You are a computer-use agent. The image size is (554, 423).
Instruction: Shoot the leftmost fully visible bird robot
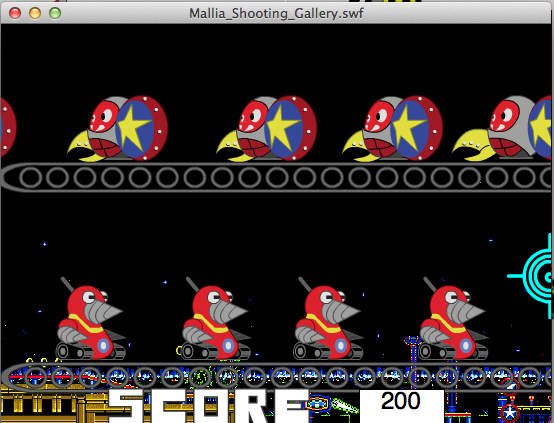click(118, 129)
